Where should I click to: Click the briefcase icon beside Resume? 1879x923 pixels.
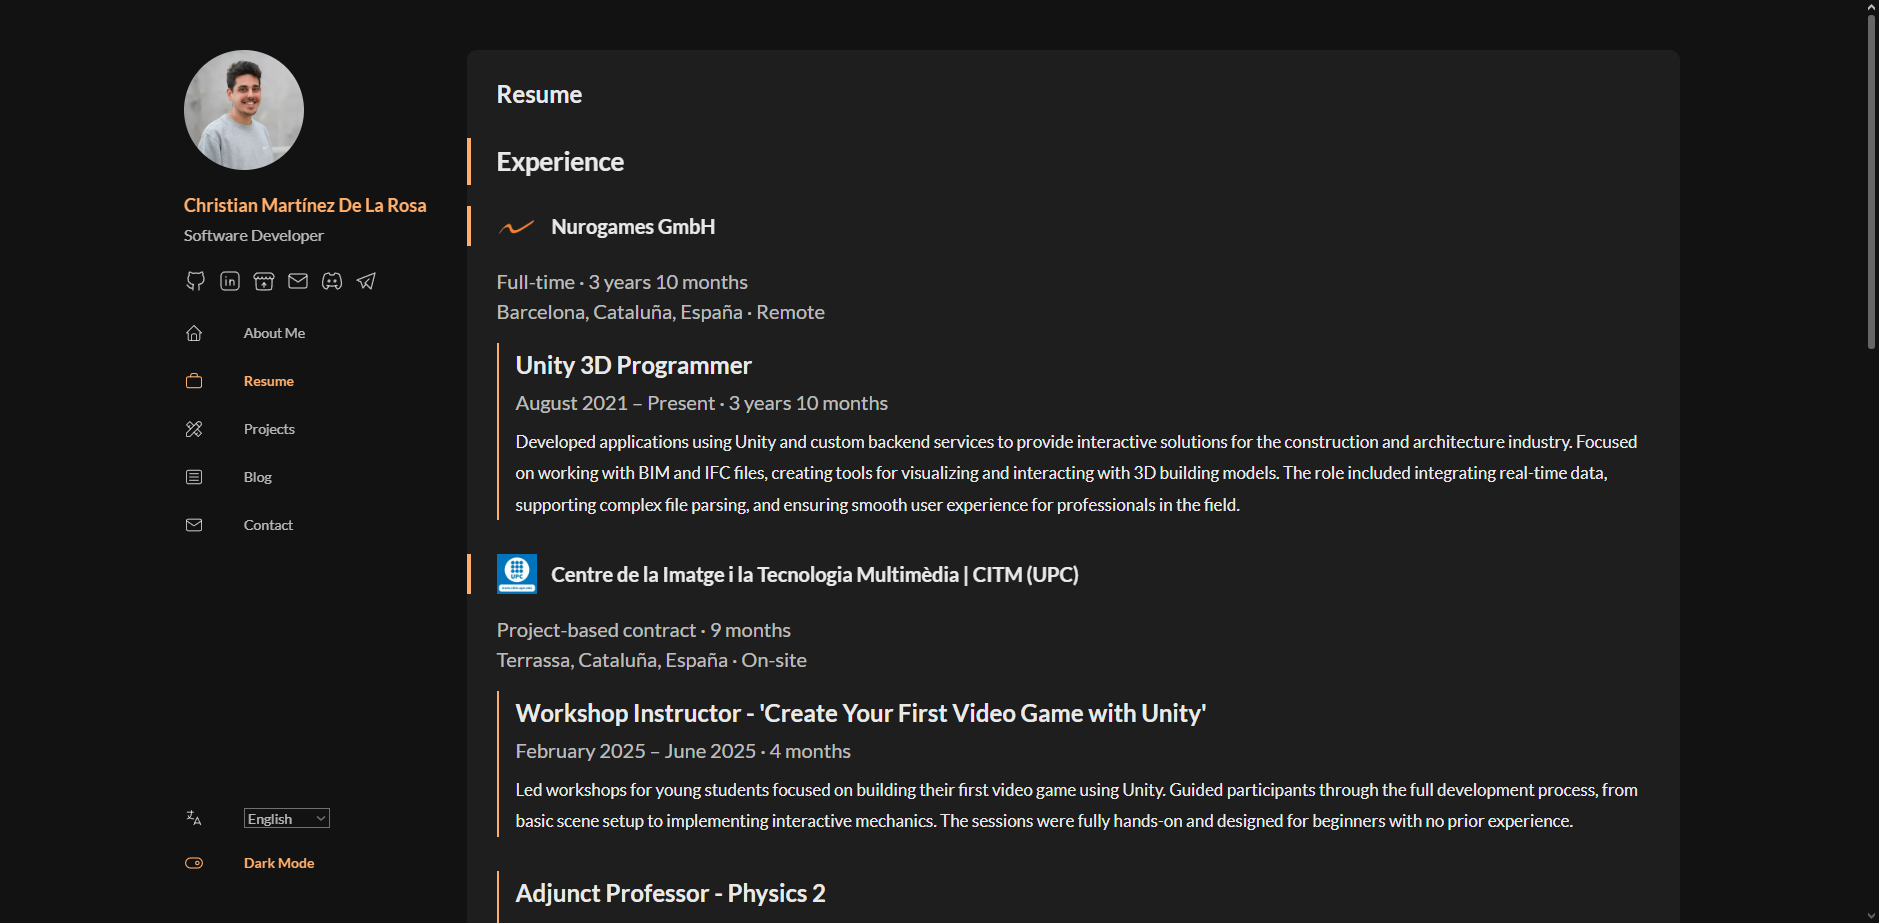(194, 381)
